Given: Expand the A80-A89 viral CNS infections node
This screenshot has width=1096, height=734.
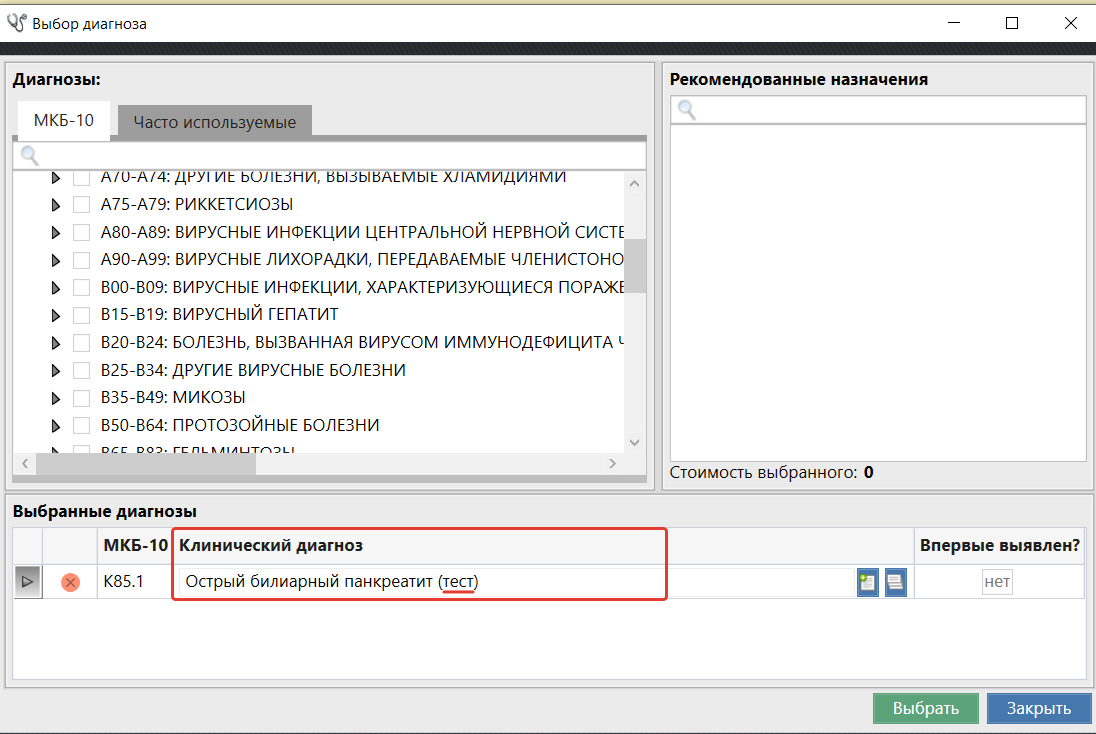Looking at the screenshot, I should [56, 233].
